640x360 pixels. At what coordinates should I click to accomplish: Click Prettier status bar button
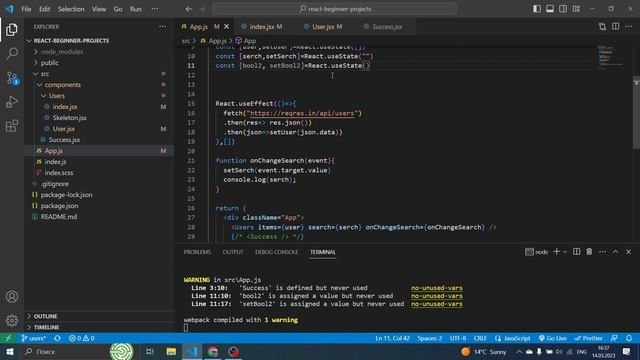pos(588,338)
